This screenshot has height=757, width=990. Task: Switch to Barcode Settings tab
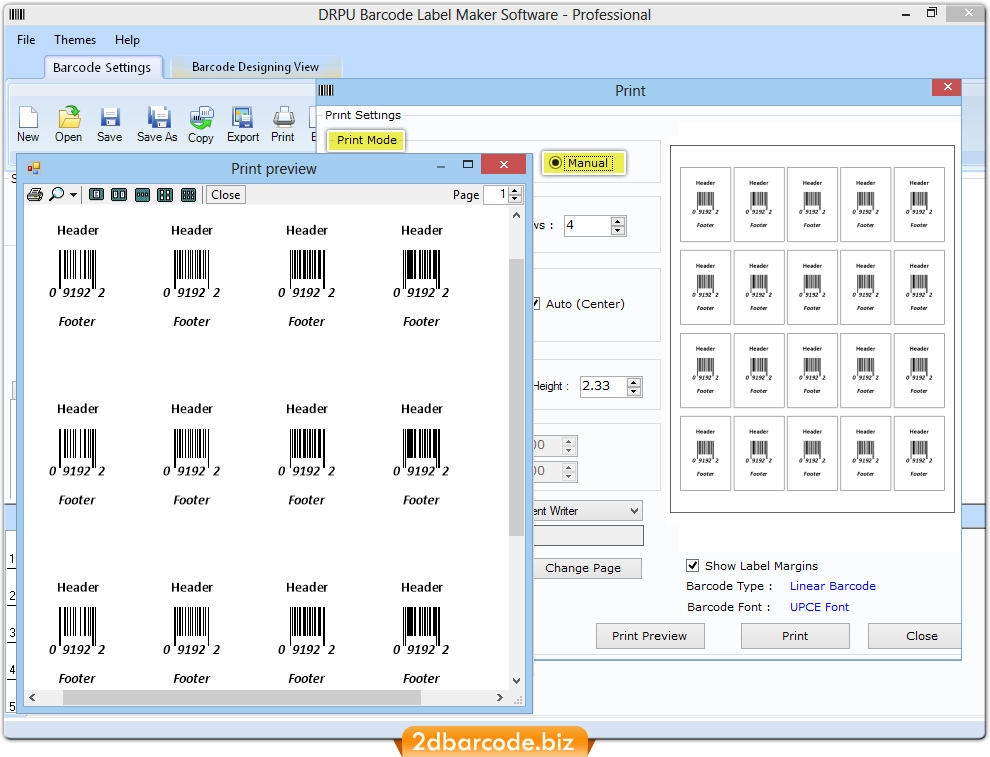pyautogui.click(x=102, y=68)
